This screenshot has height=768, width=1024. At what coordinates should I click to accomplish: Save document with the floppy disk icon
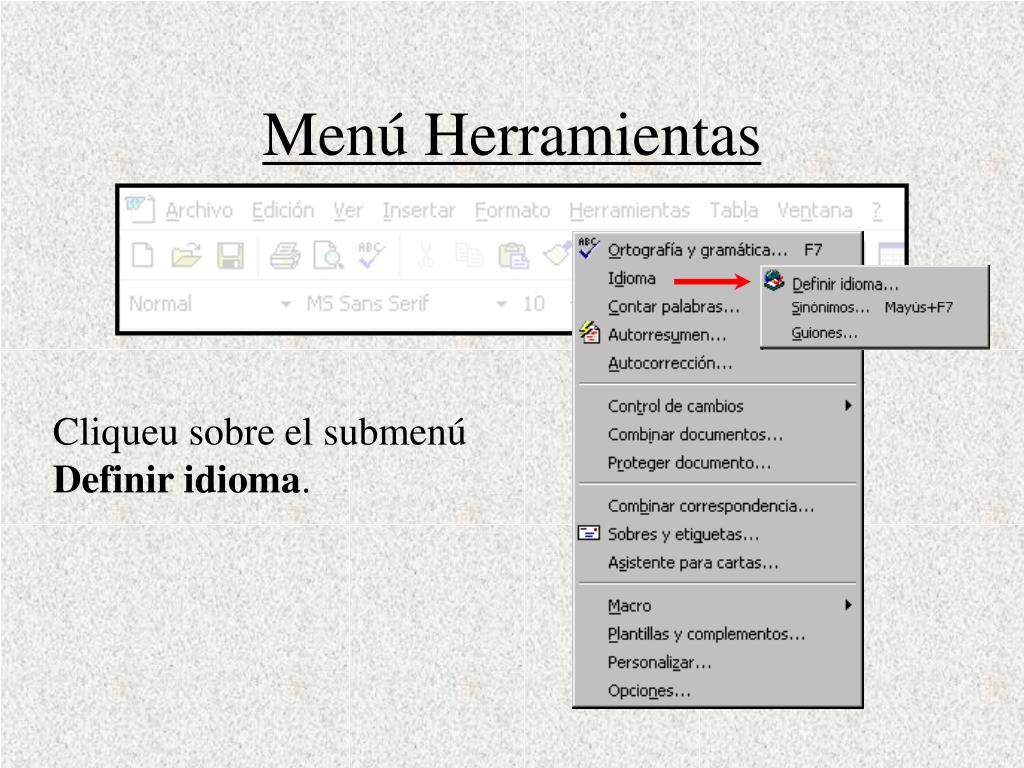click(x=231, y=255)
